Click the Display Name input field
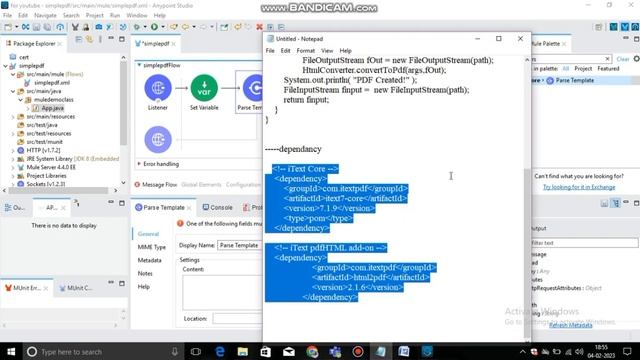640x360 pixels. tap(240, 245)
